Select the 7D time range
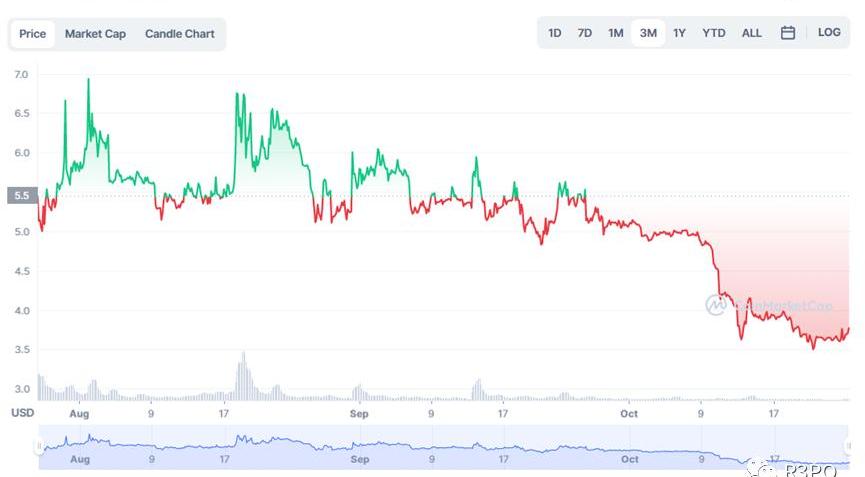Viewport: 865px width, 477px height. coord(585,33)
